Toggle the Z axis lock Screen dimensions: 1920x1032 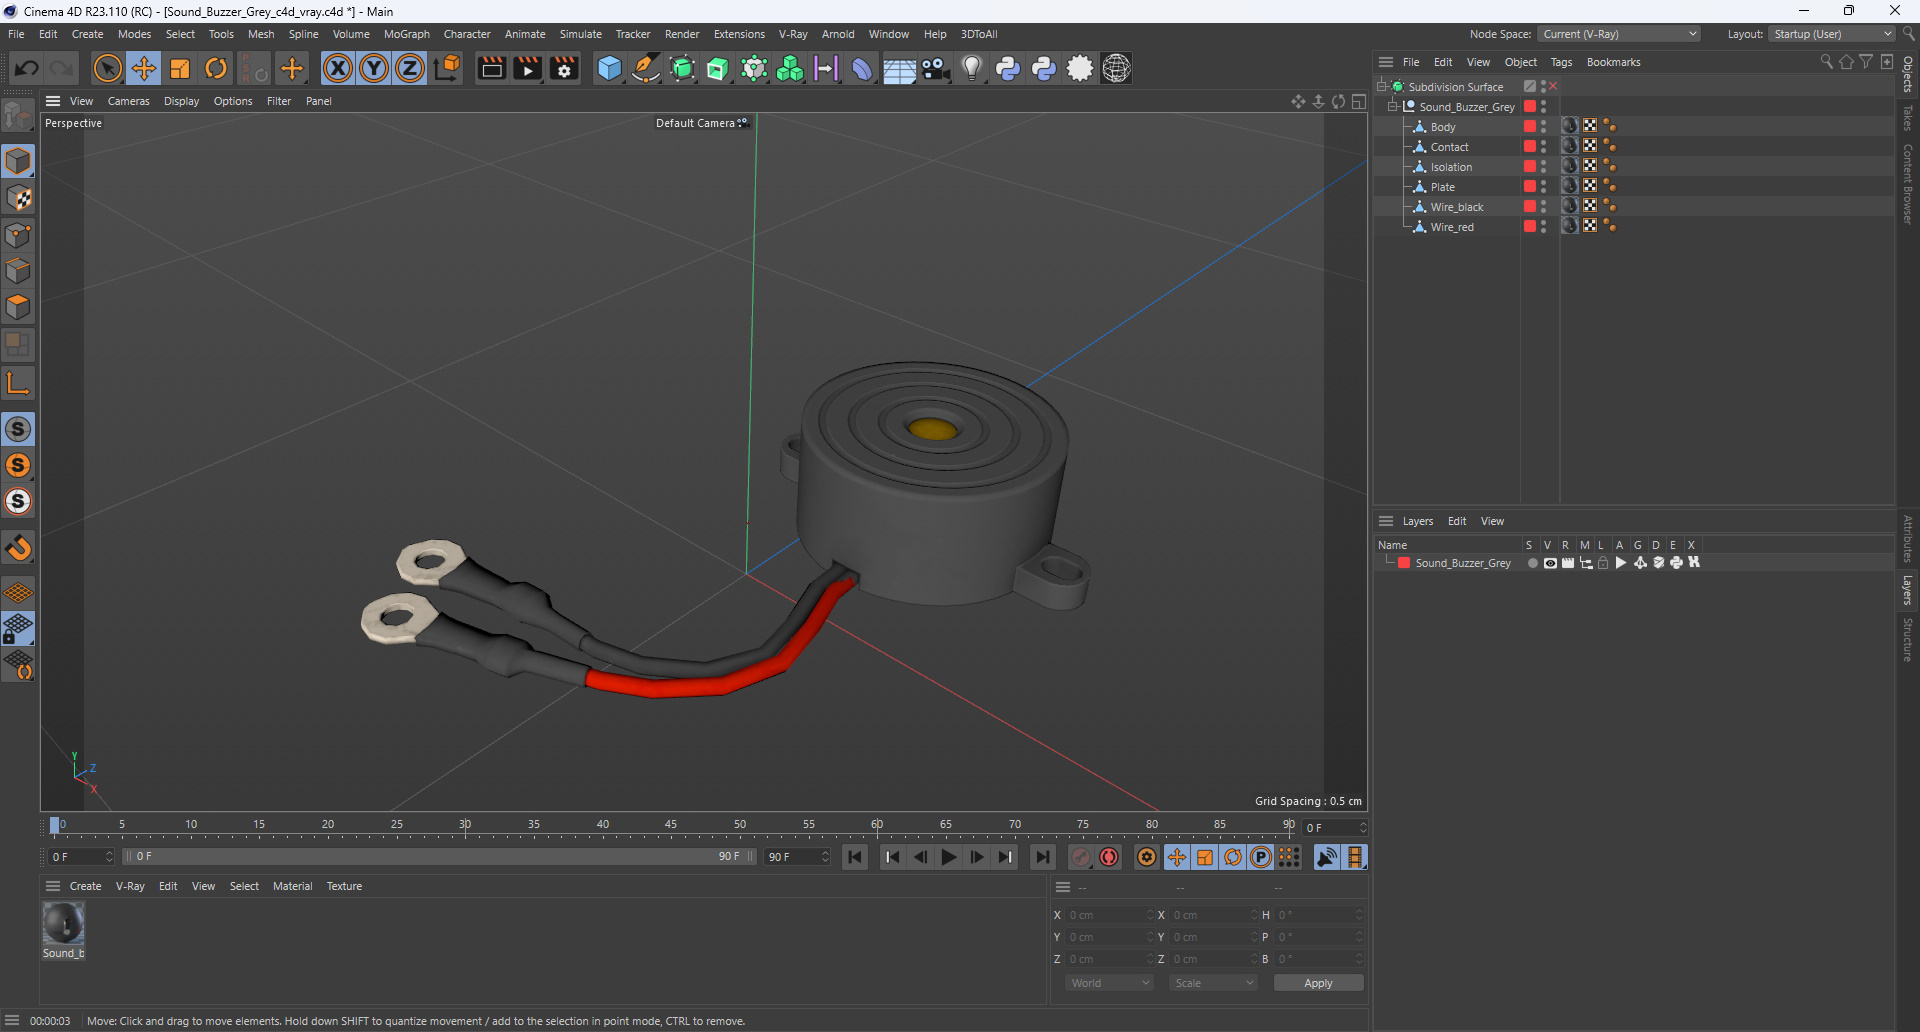pos(410,68)
